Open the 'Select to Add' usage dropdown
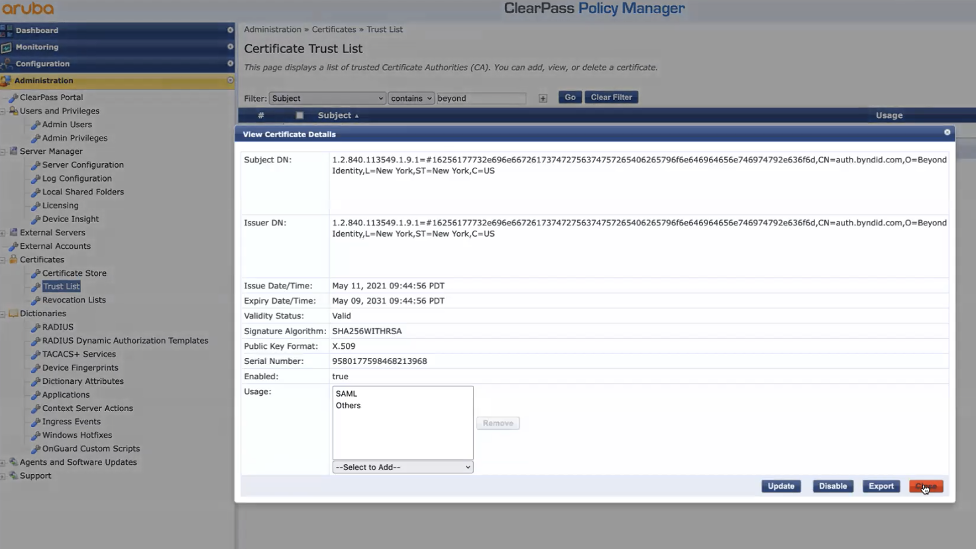Image resolution: width=976 pixels, height=550 pixels. click(x=402, y=467)
